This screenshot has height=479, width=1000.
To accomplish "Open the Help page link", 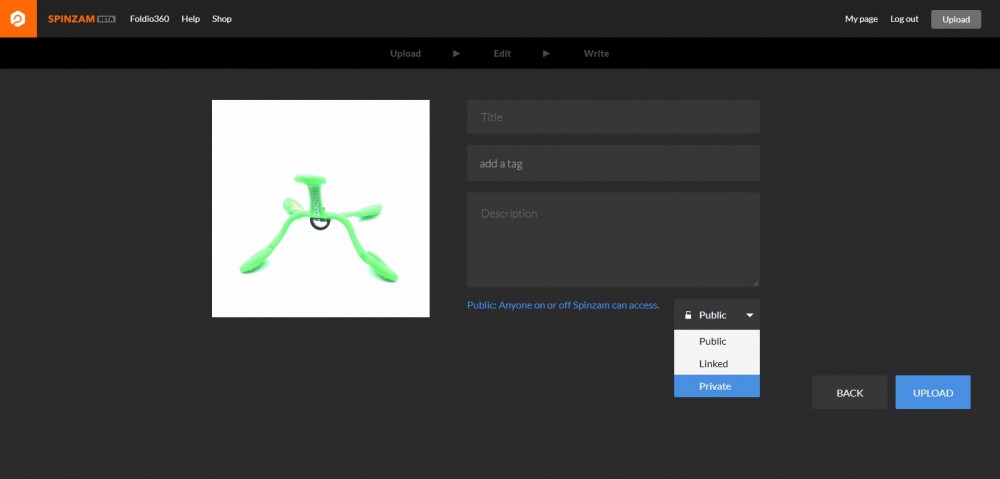I will 190,19.
